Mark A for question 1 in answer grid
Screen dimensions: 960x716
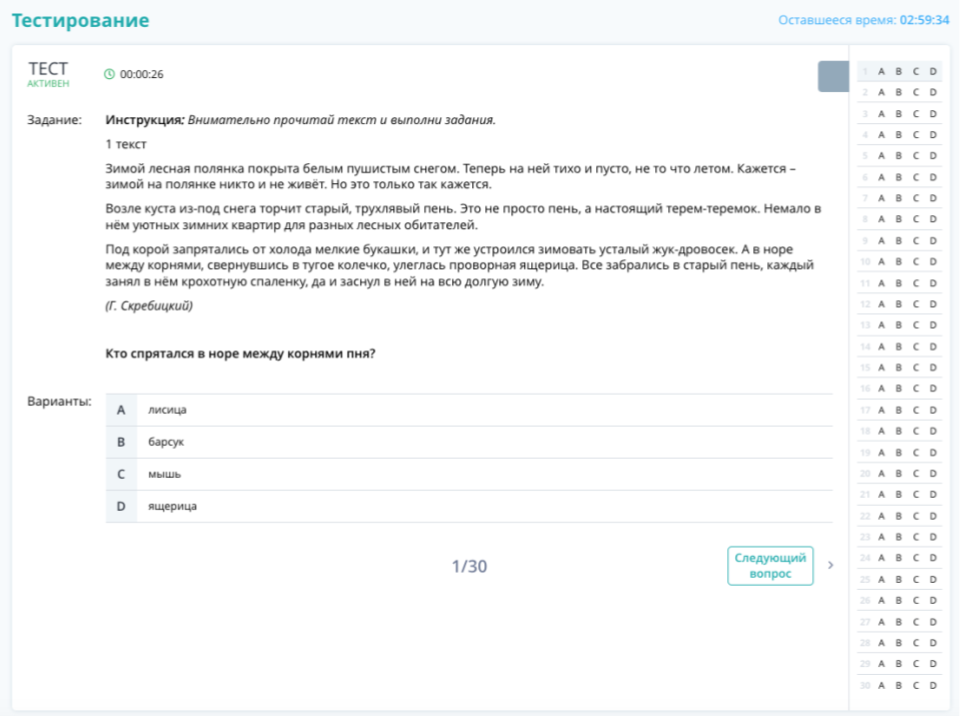pos(882,71)
